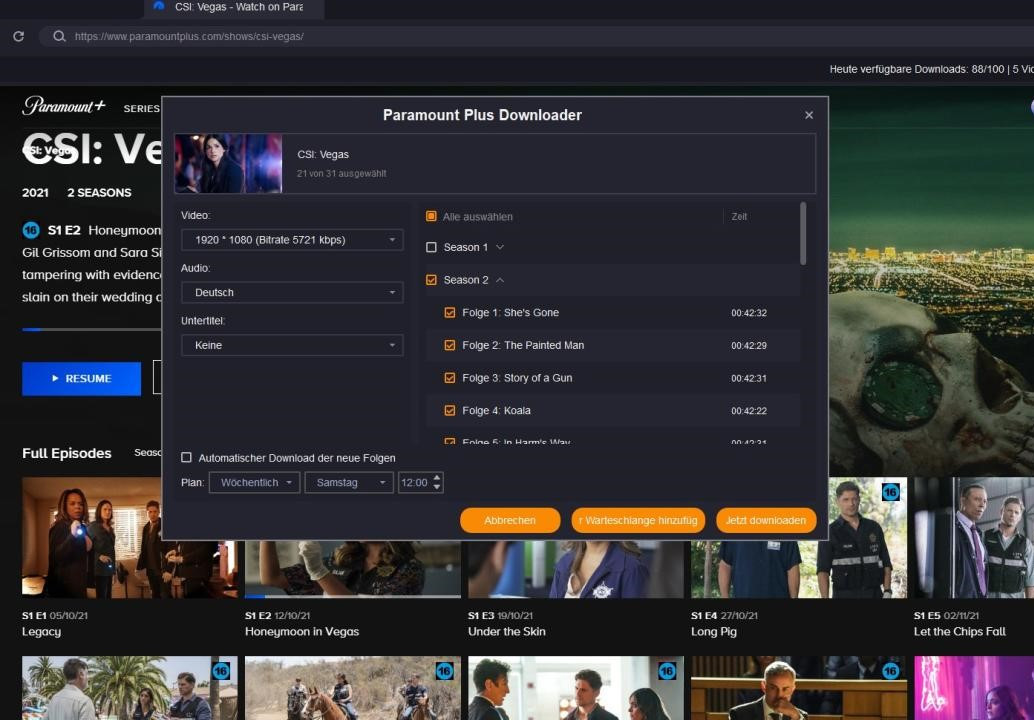
Task: Click the Zeit column header
Action: pyautogui.click(x=739, y=216)
